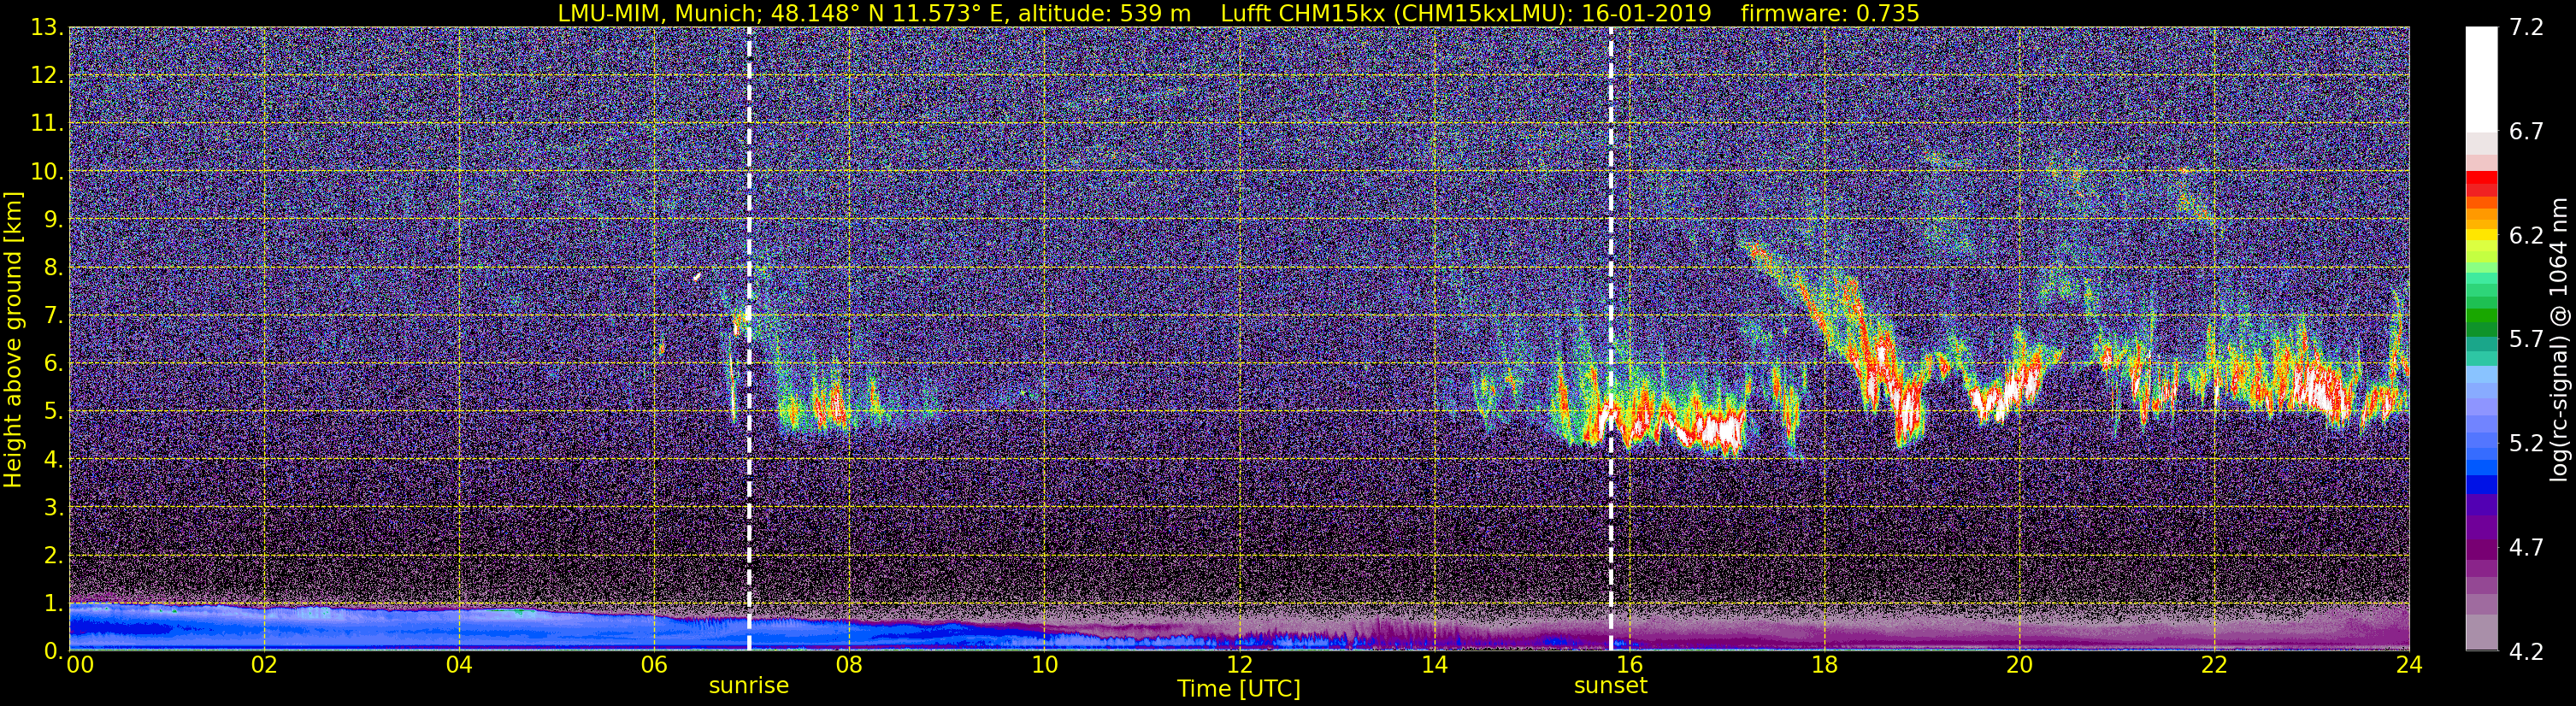
Task: Click the colorbar tick label '5.2'
Action: click(2526, 444)
